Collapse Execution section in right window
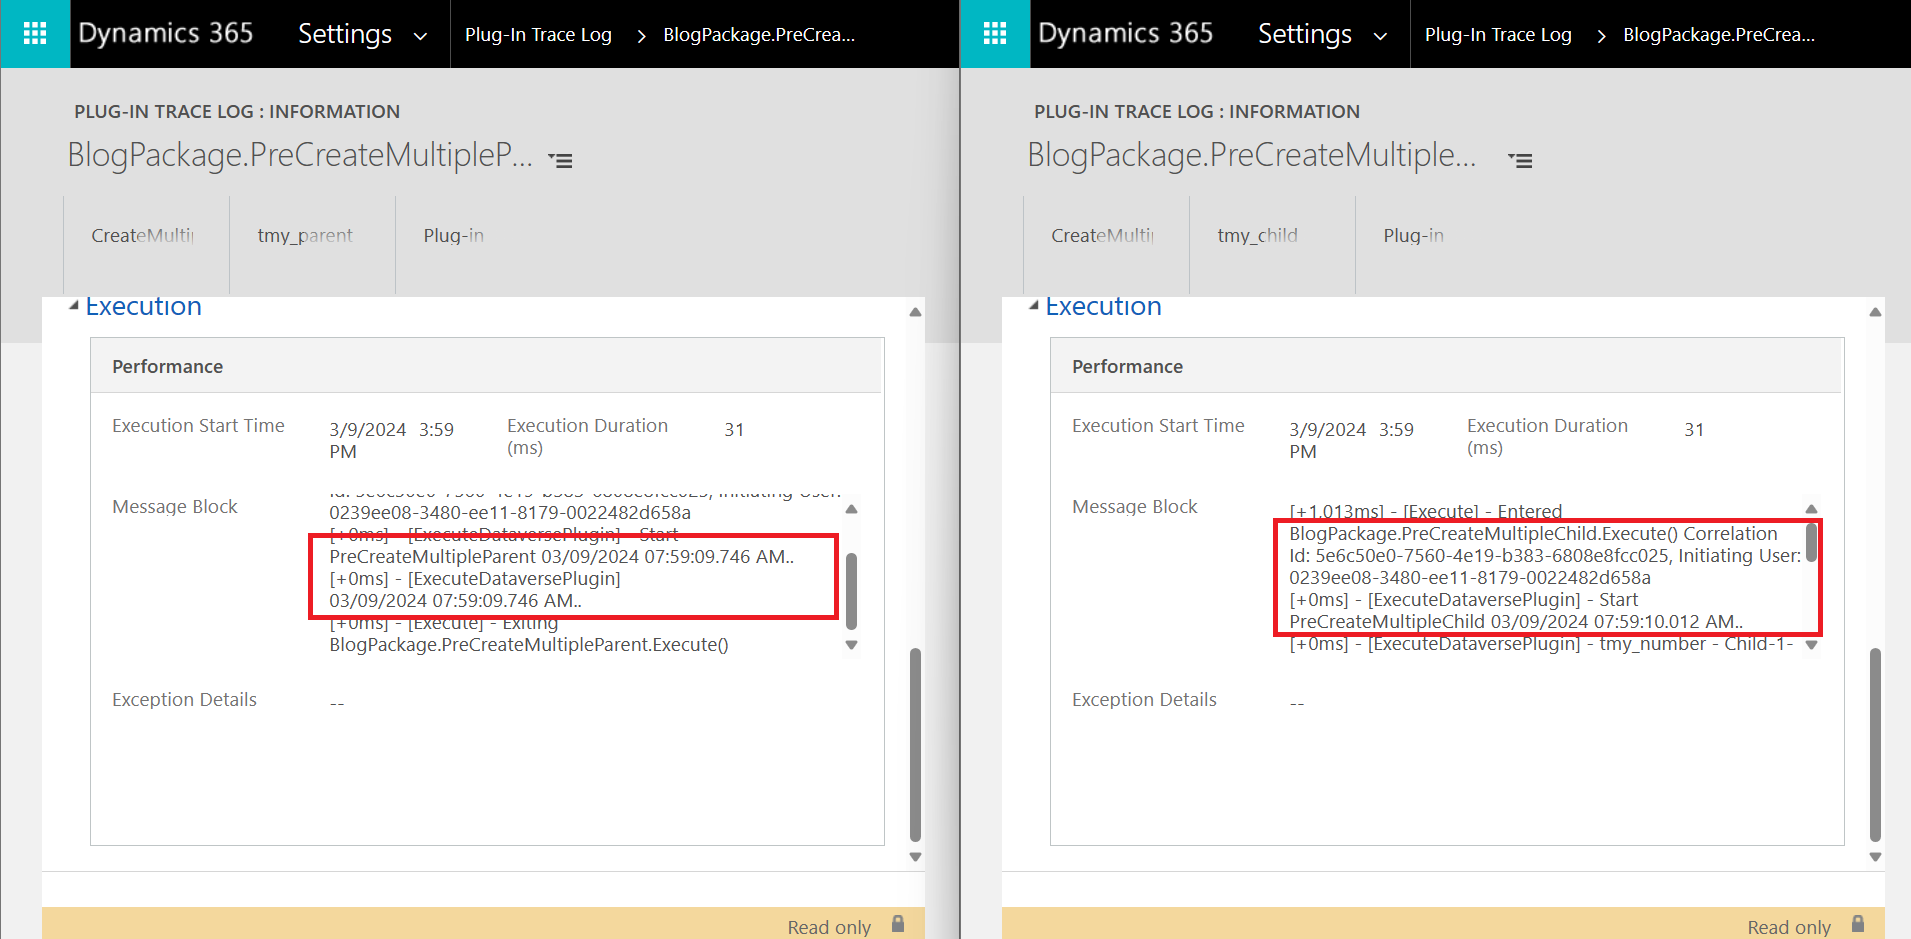The width and height of the screenshot is (1911, 939). 1034,306
